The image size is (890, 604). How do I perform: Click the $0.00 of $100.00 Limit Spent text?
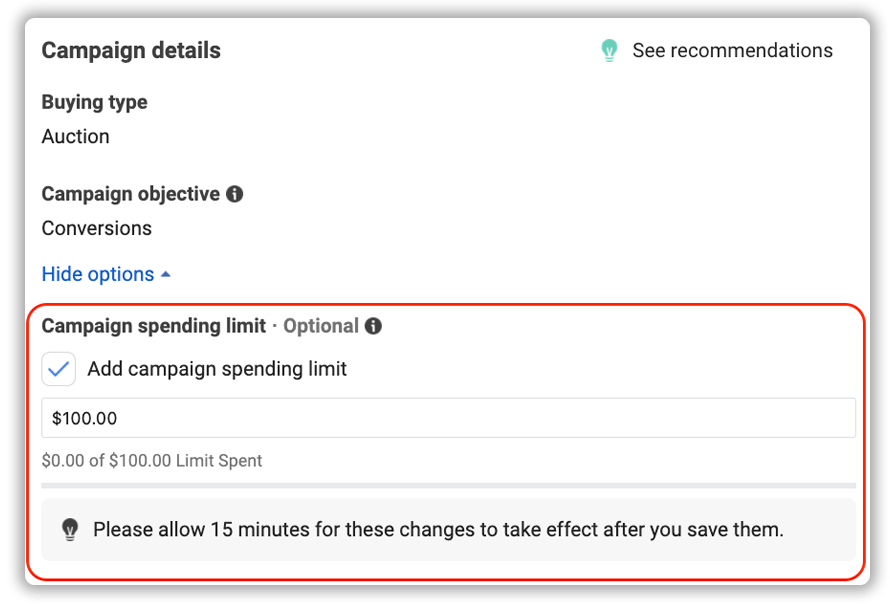151,460
